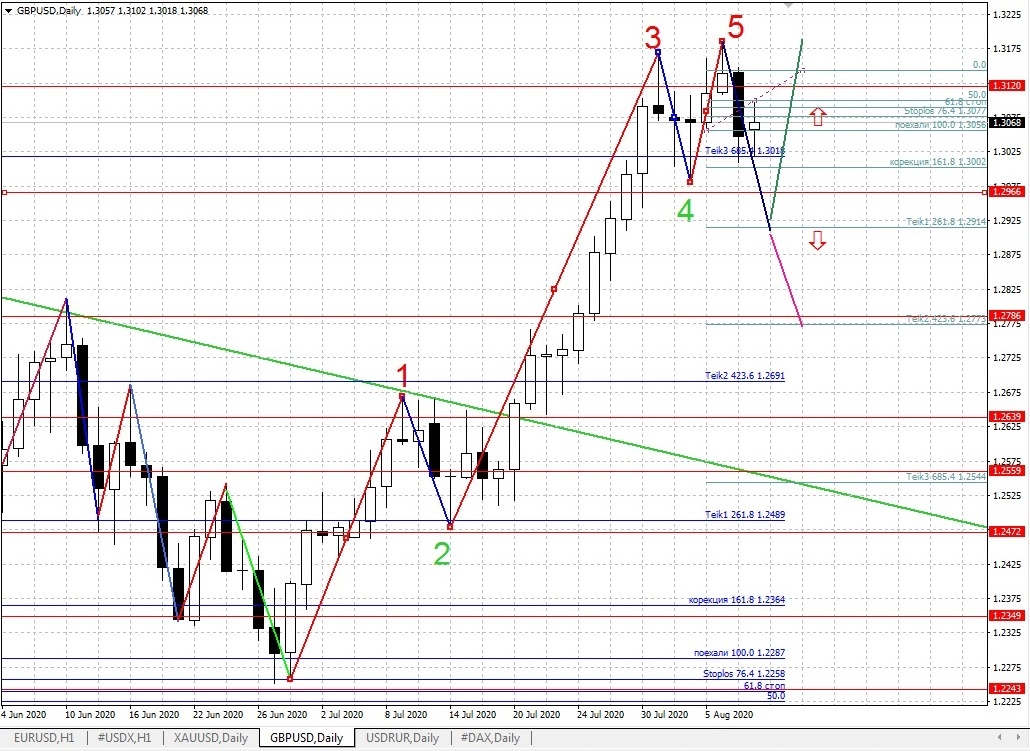Select the red up-arrow object on the chart

(x=817, y=117)
